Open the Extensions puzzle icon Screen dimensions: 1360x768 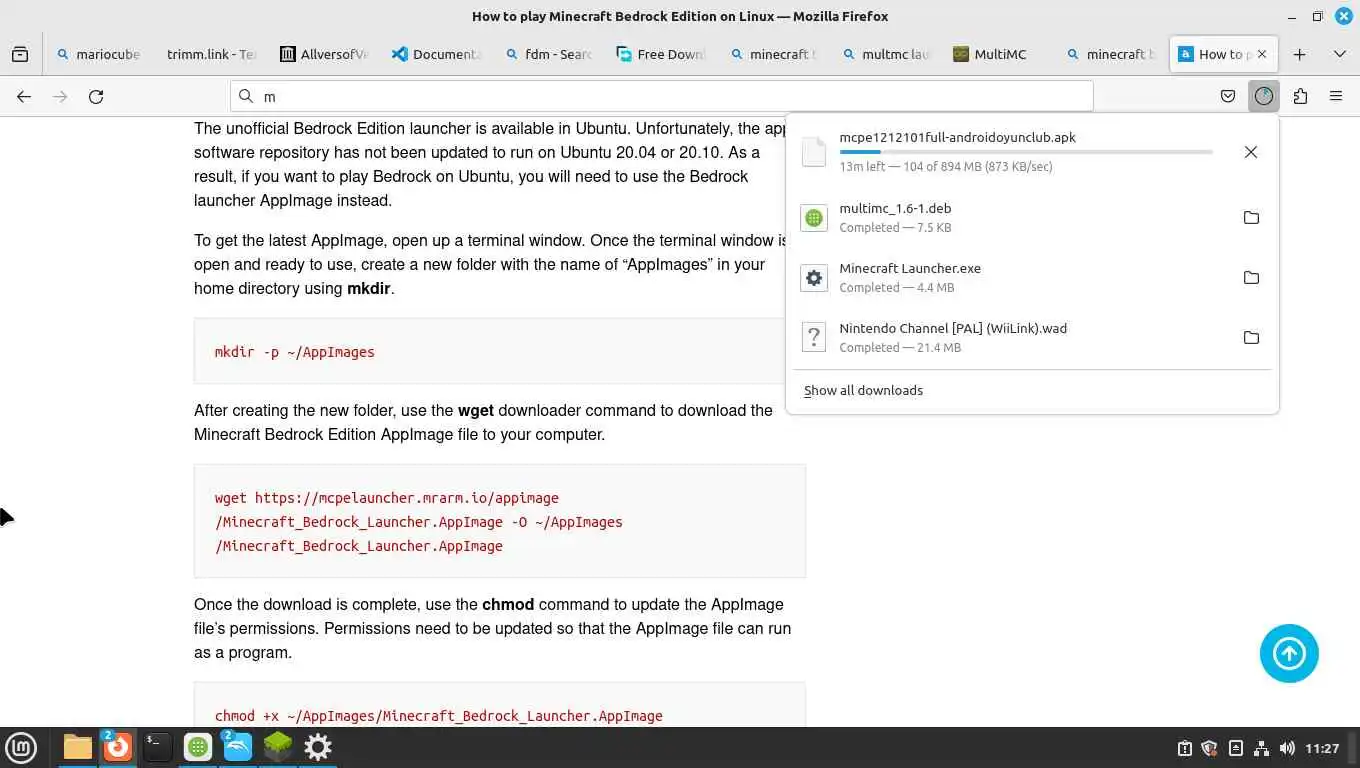coord(1300,96)
